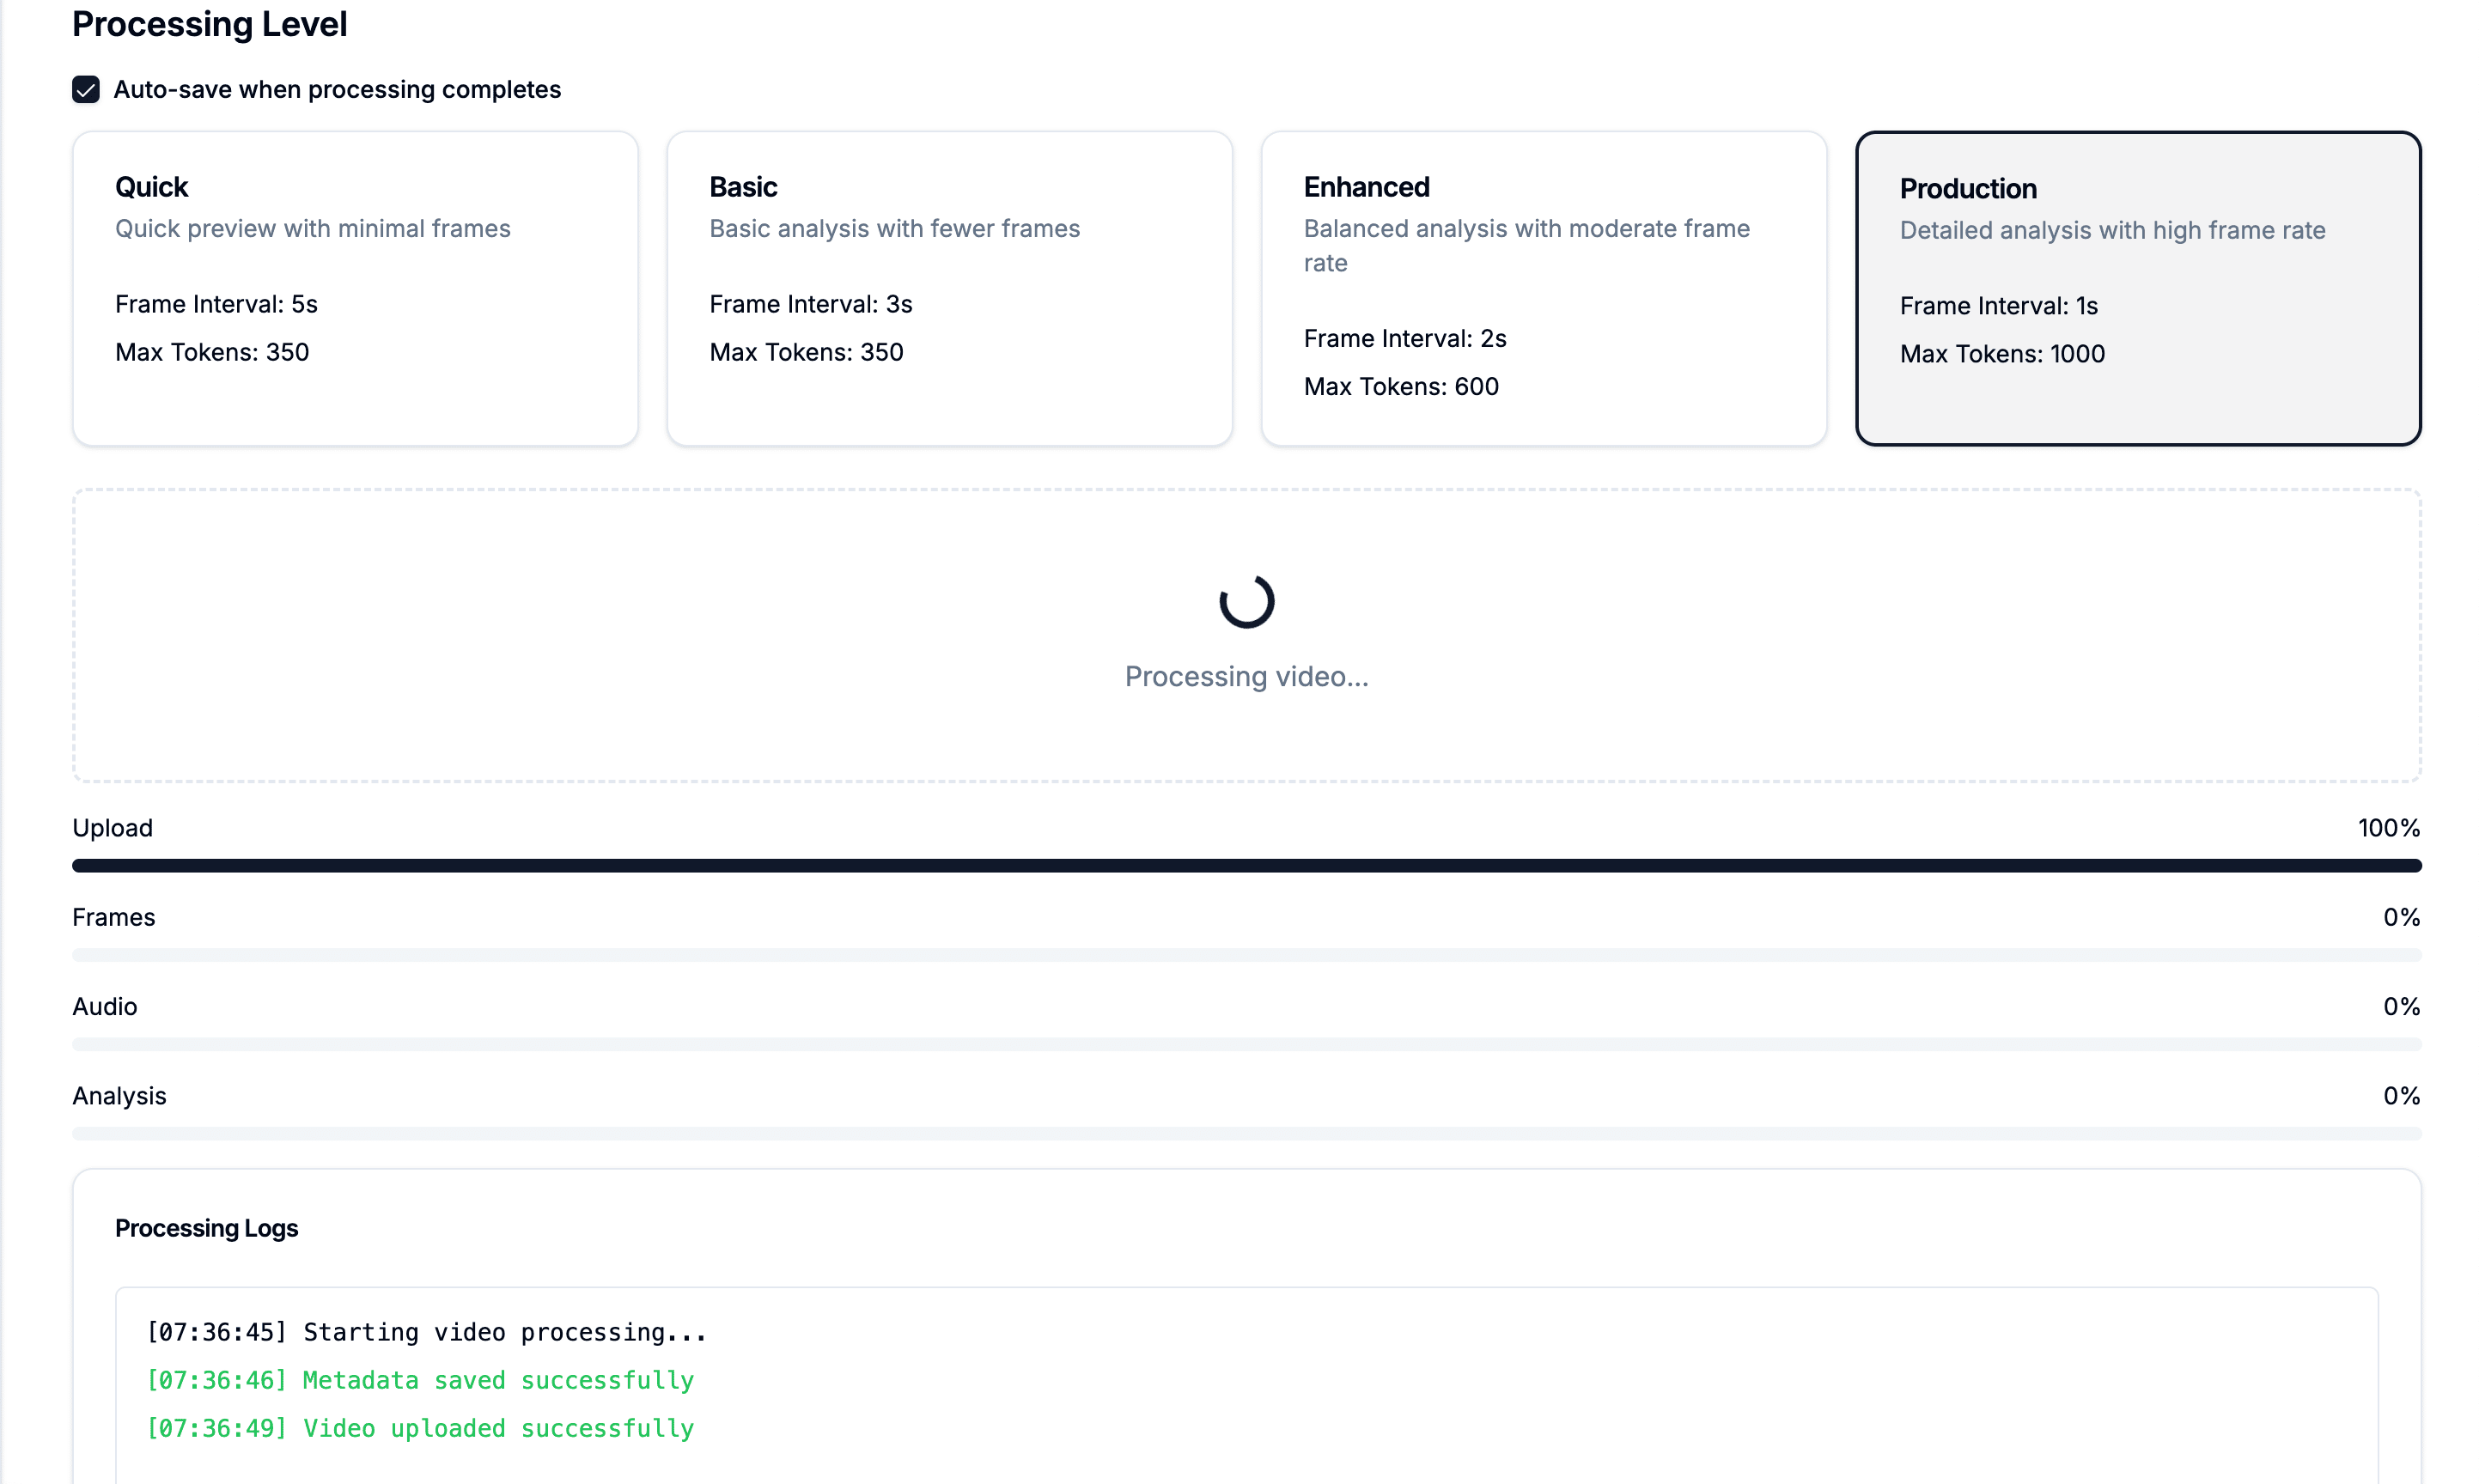Click the Analysis progress bar
Screen dimensions: 2479x1484
tap(1246, 1133)
